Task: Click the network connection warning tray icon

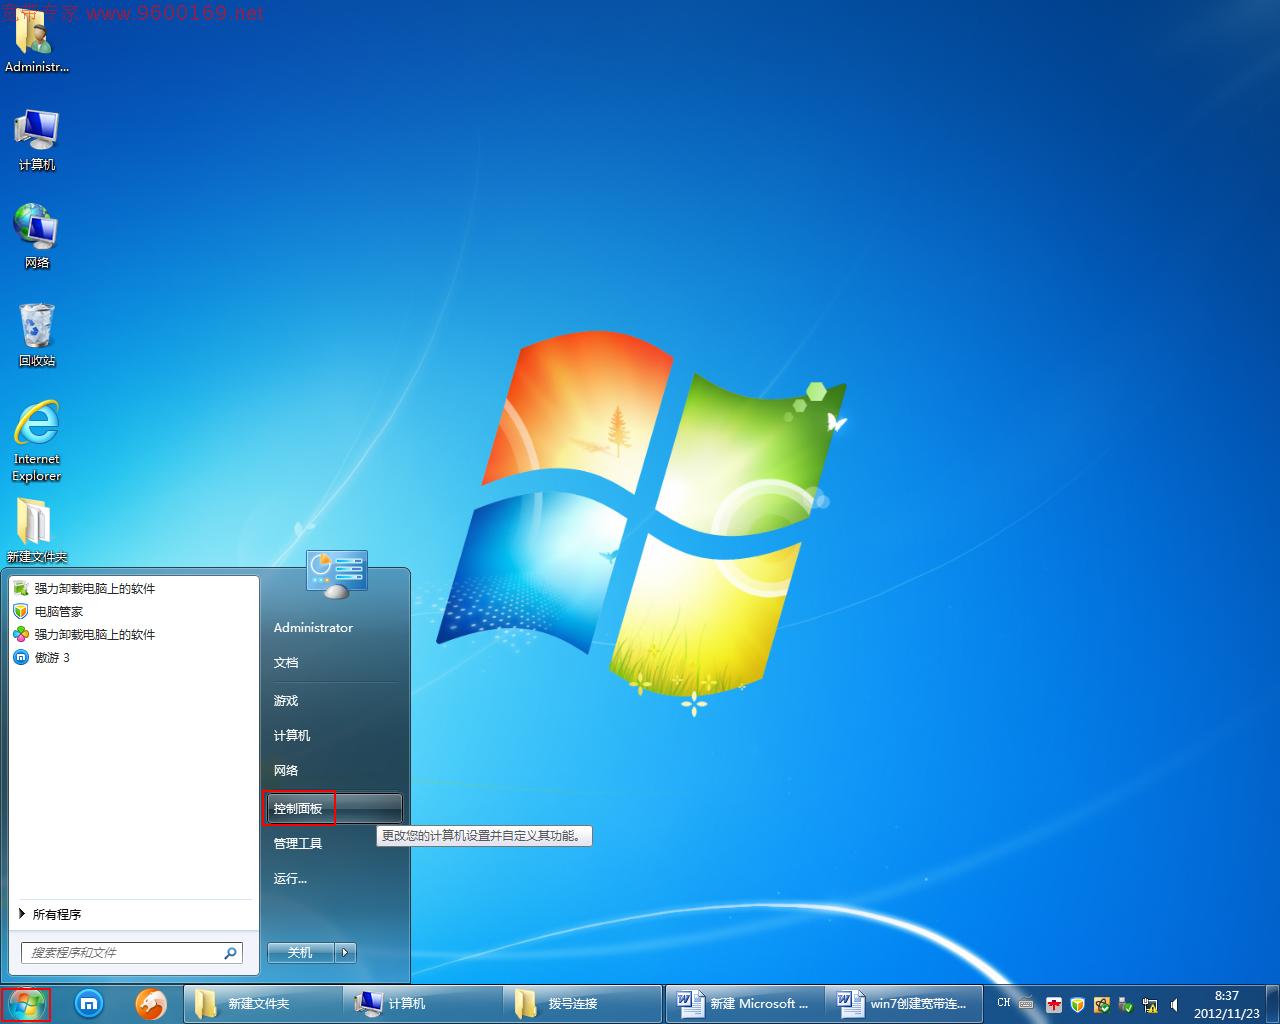Action: pos(1150,1004)
